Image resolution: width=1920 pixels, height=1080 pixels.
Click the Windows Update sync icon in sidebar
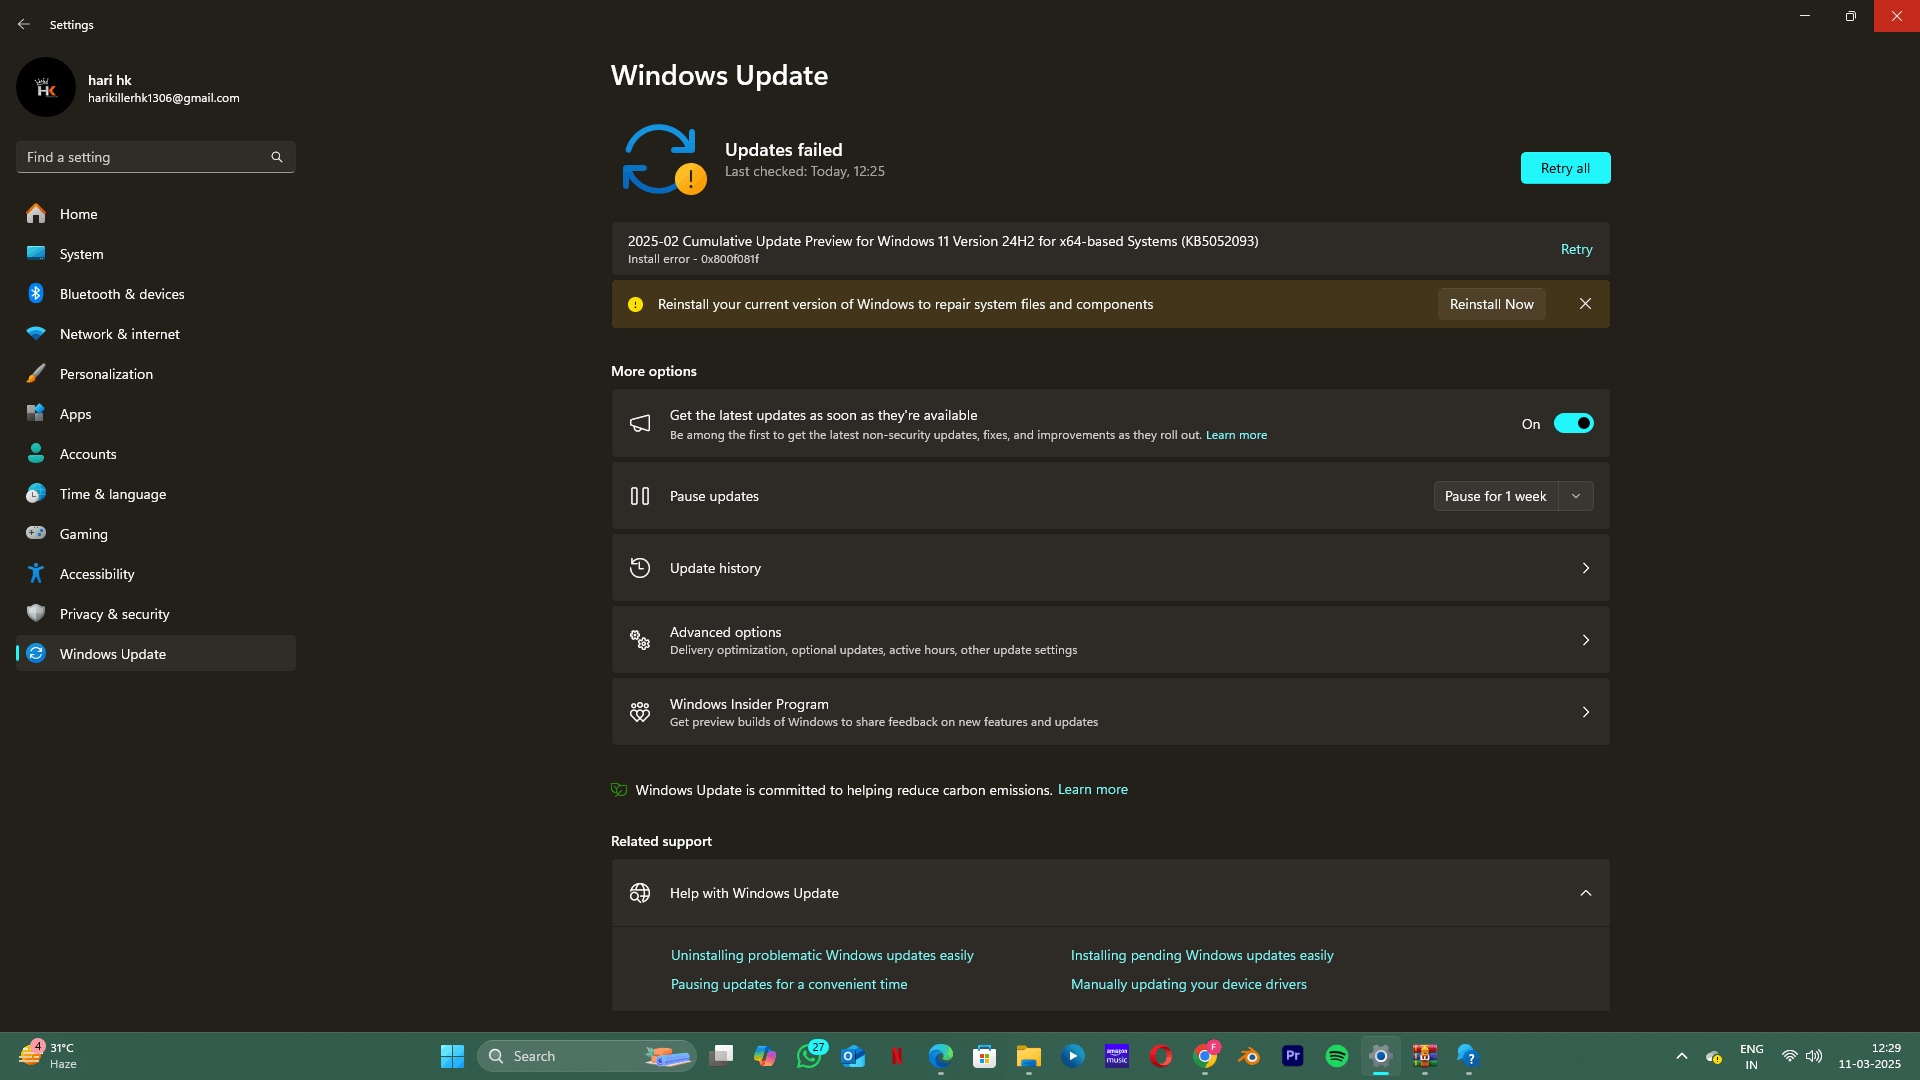coord(36,654)
